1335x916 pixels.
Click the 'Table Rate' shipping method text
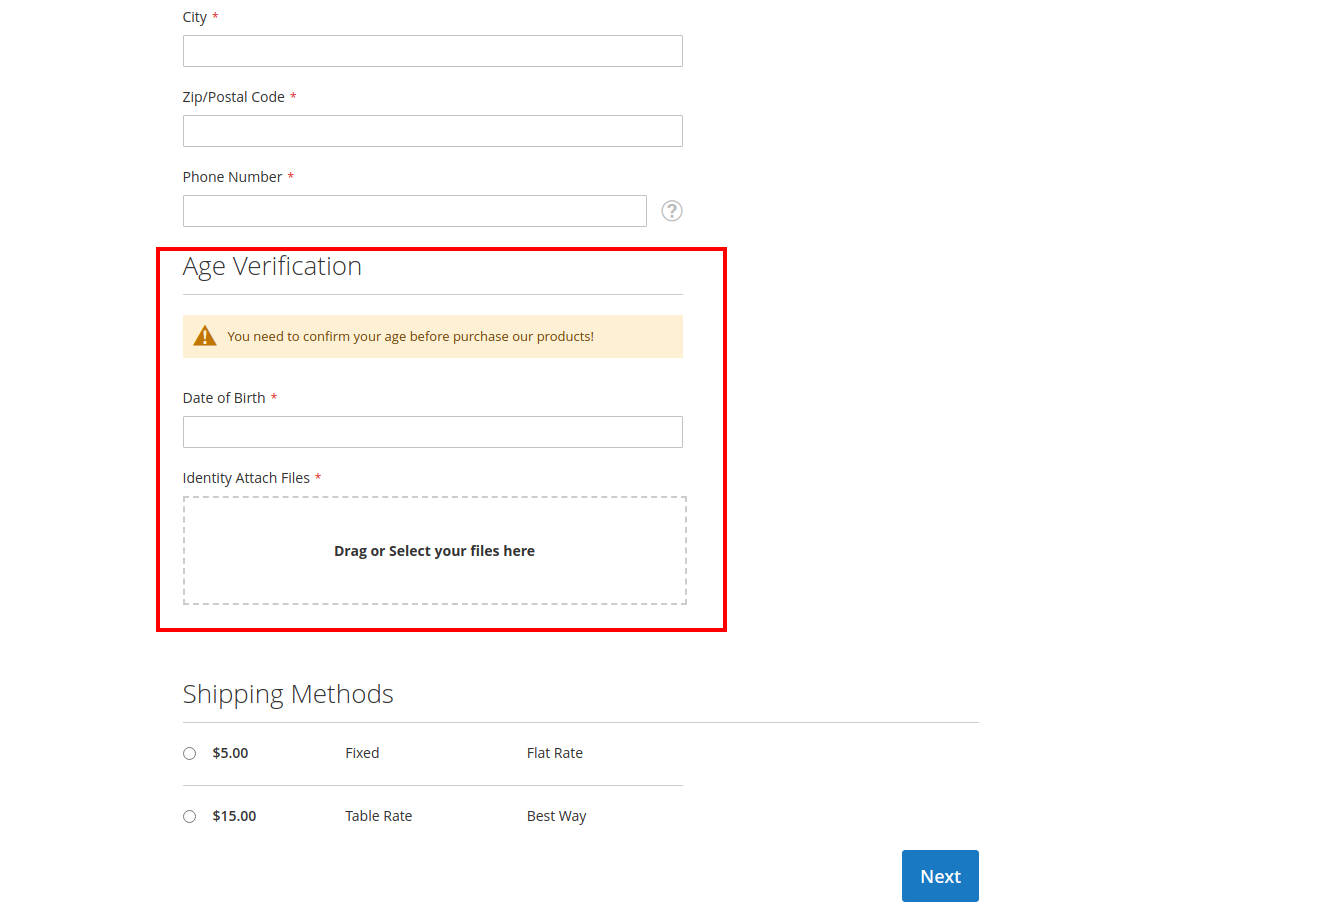click(x=379, y=816)
